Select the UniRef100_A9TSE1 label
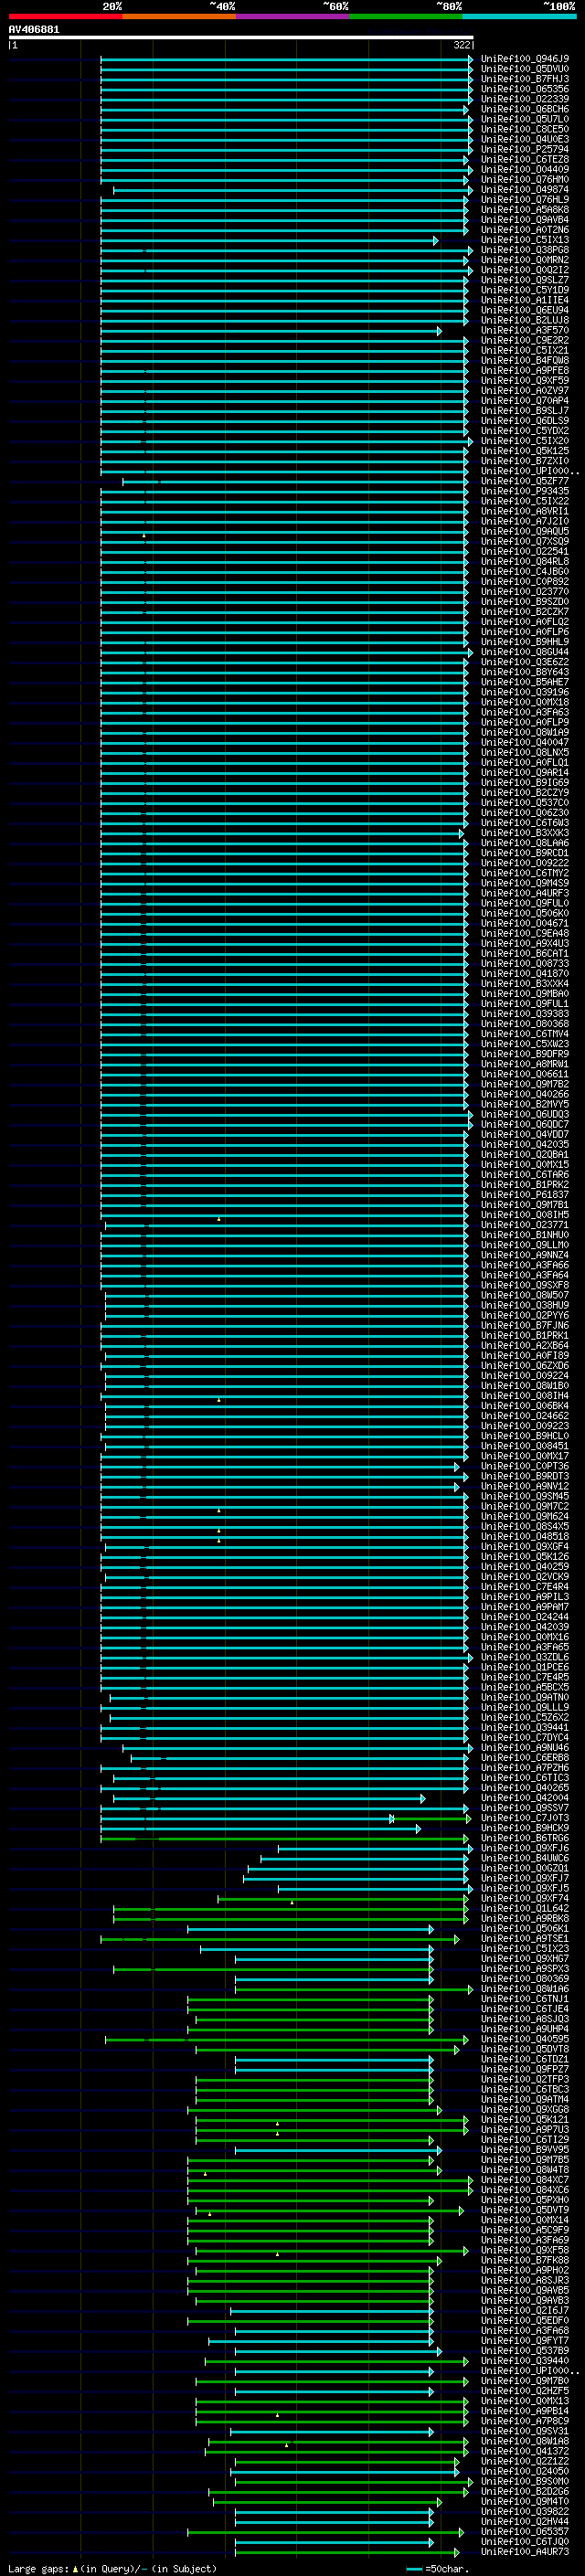Viewport: 585px width, 2576px height. point(524,1939)
